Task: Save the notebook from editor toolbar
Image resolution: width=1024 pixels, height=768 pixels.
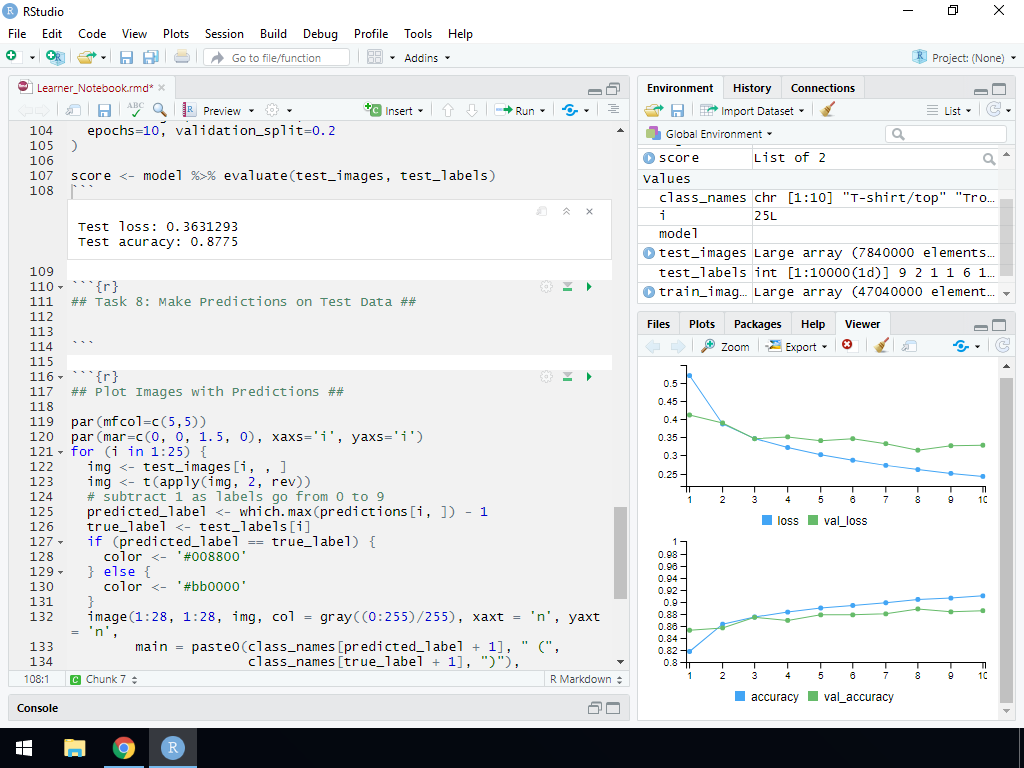Action: pos(104,110)
